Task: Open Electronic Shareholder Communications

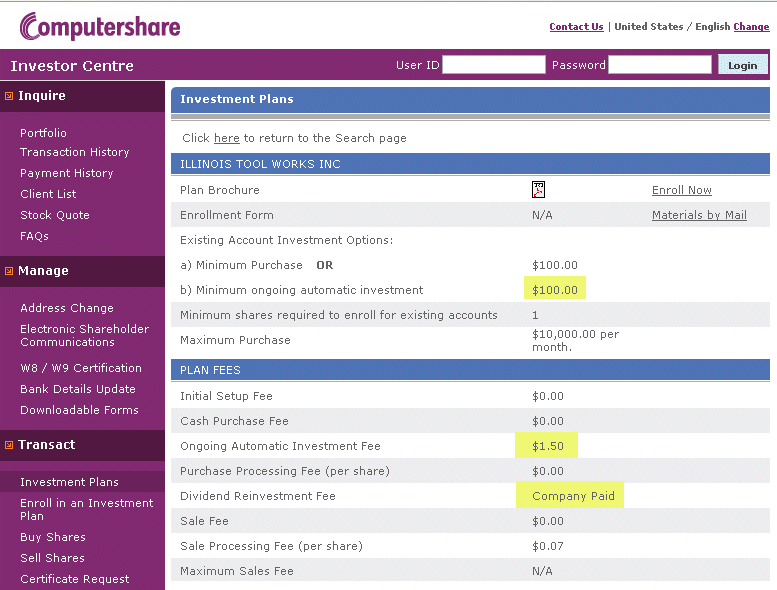Action: click(x=84, y=335)
